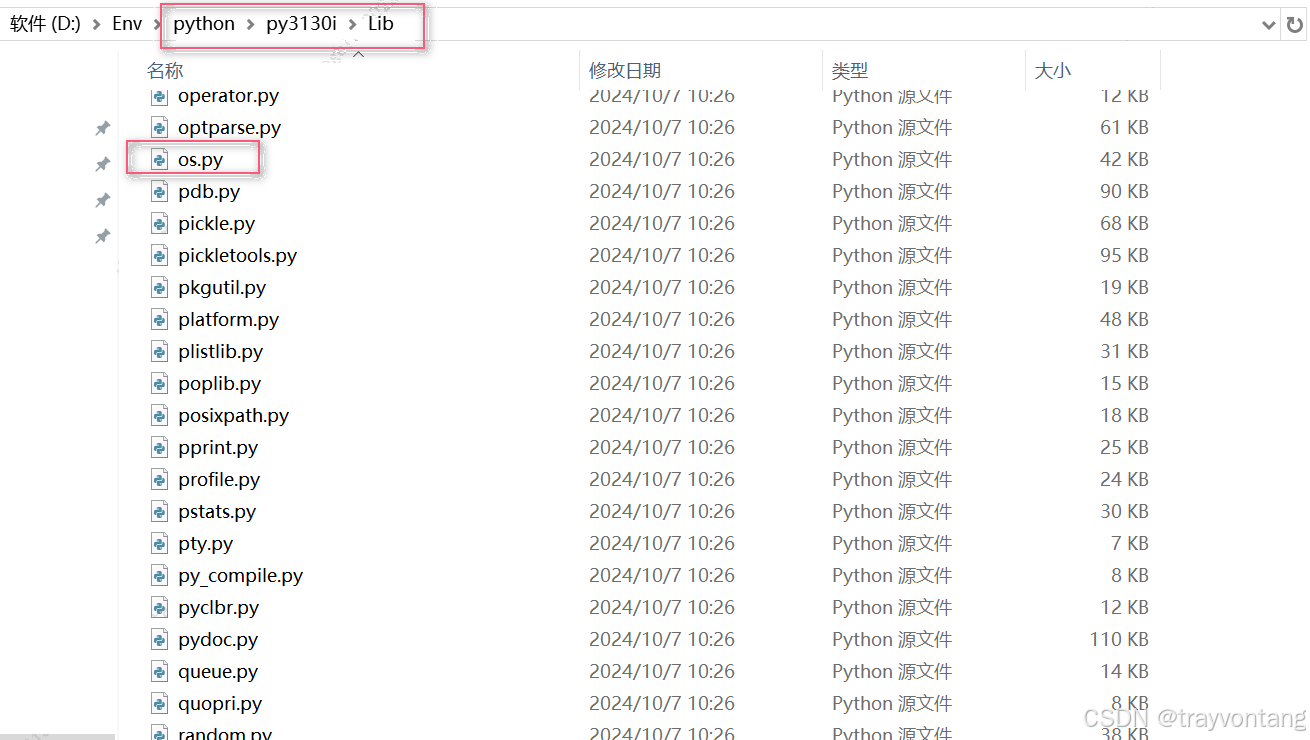Click the refresh icon in the address bar
Image resolution: width=1310 pixels, height=740 pixels.
[1297, 24]
